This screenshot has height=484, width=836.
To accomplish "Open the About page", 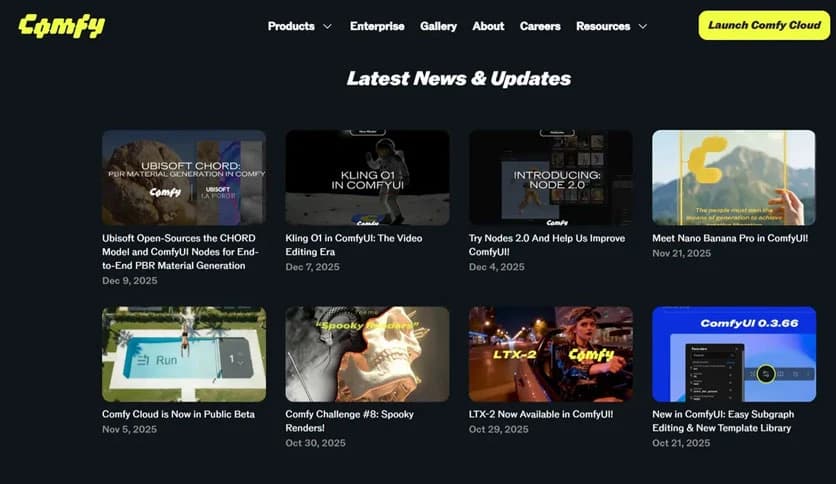I will 488,26.
